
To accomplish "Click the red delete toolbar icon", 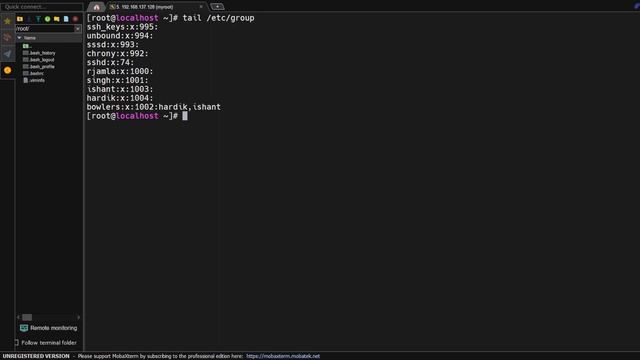I will (76, 19).
